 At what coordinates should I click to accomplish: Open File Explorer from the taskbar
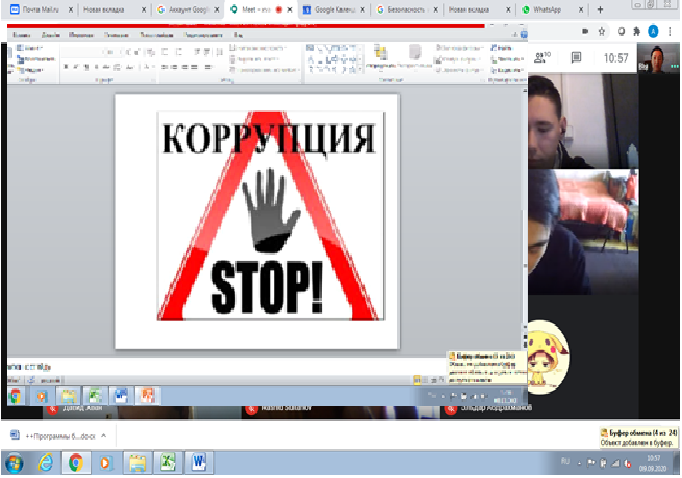click(x=137, y=463)
